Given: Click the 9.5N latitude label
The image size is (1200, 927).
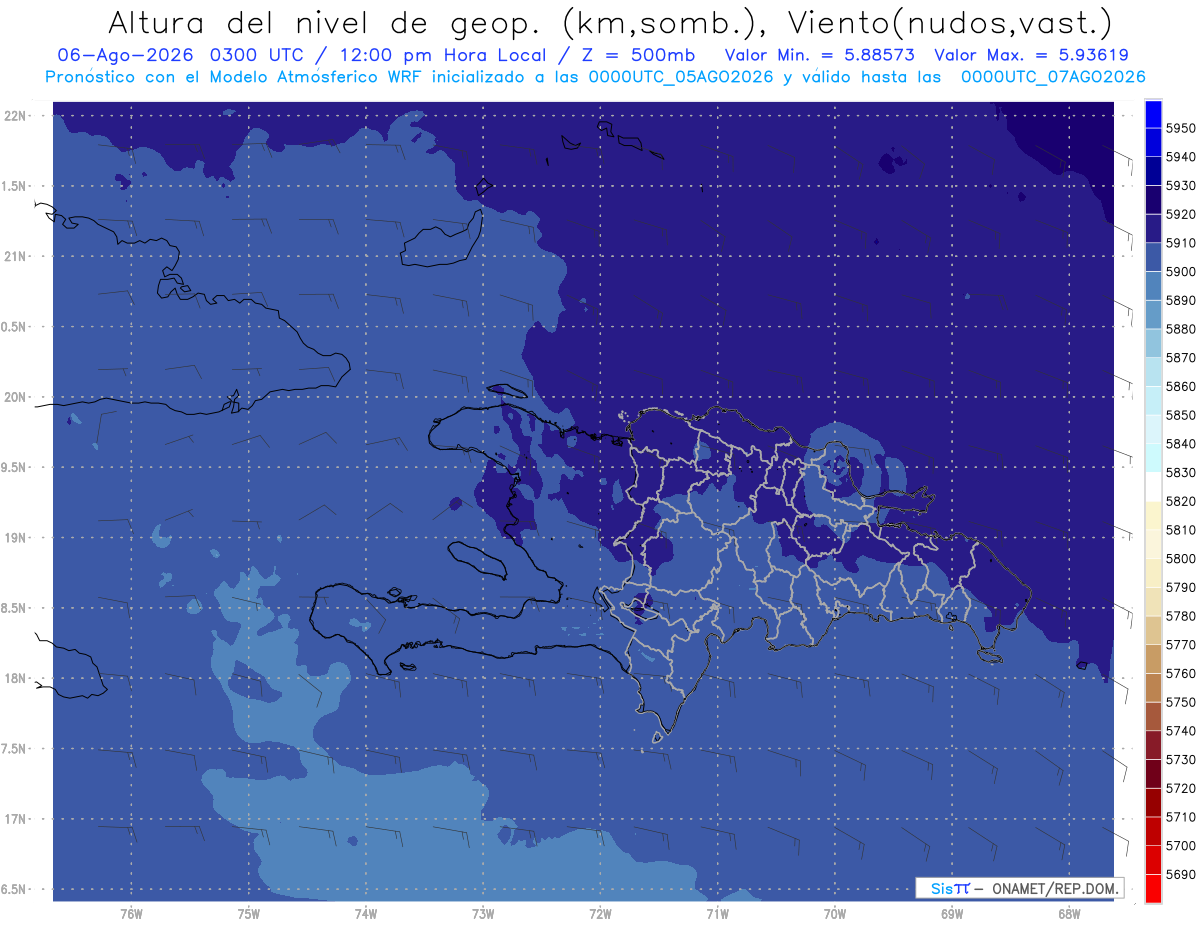Looking at the screenshot, I should click(x=15, y=468).
